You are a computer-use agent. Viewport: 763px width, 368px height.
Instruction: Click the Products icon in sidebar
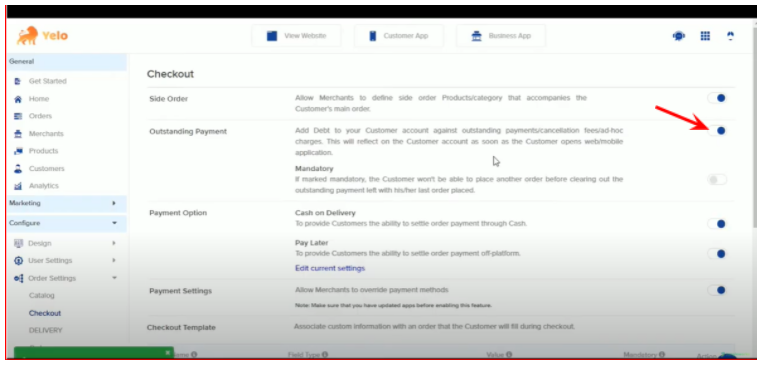tap(18, 151)
